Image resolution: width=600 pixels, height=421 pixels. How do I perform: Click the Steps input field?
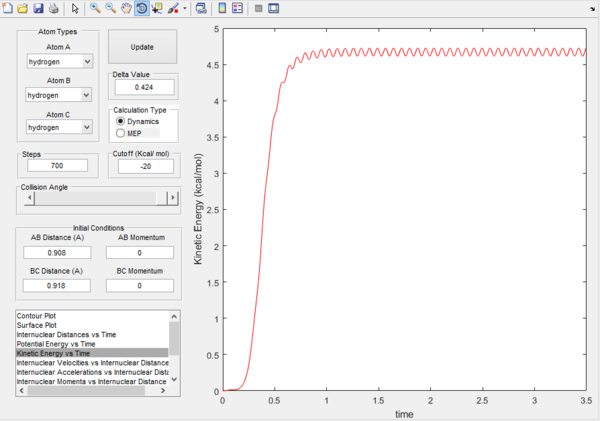point(59,166)
